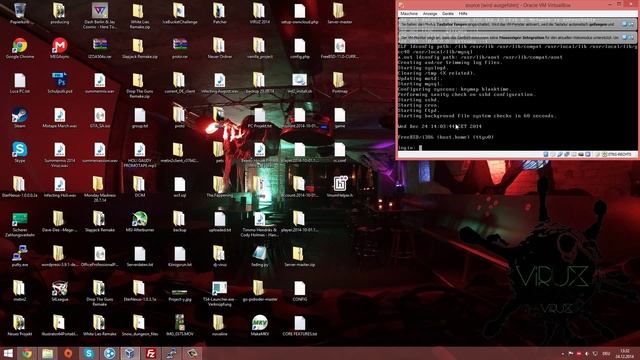This screenshot has width=640, height=360.
Task: Open the Anzeige menu in VirtualBox
Action: click(x=430, y=13)
